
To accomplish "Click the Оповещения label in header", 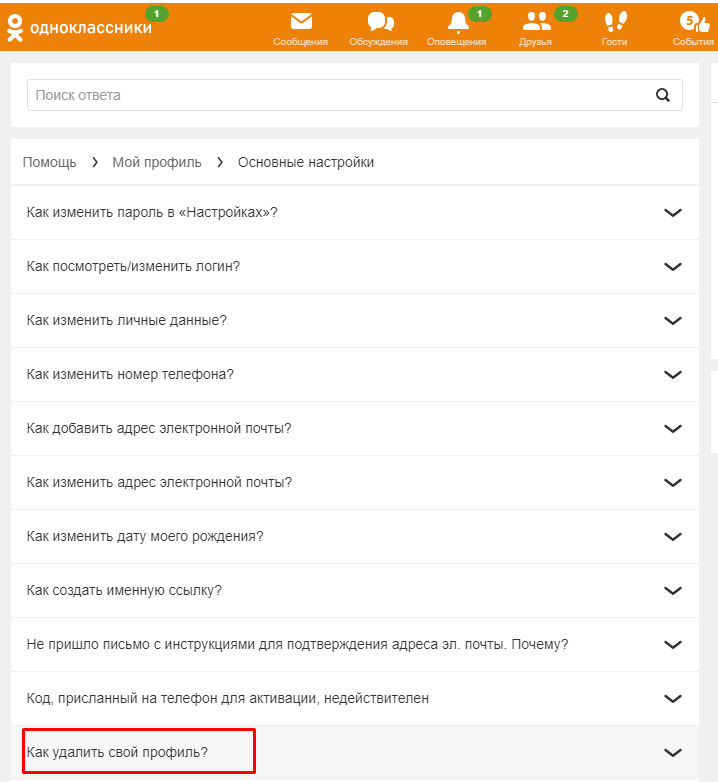I will coord(456,42).
